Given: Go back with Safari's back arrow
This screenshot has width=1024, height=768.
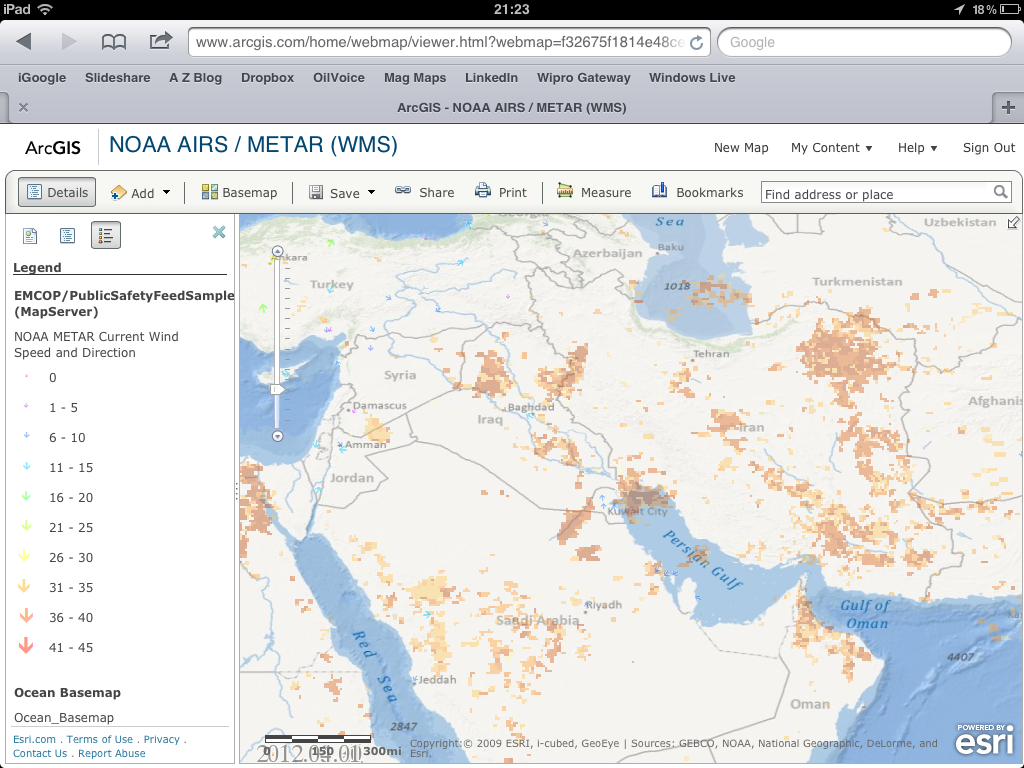Looking at the screenshot, I should click(24, 42).
